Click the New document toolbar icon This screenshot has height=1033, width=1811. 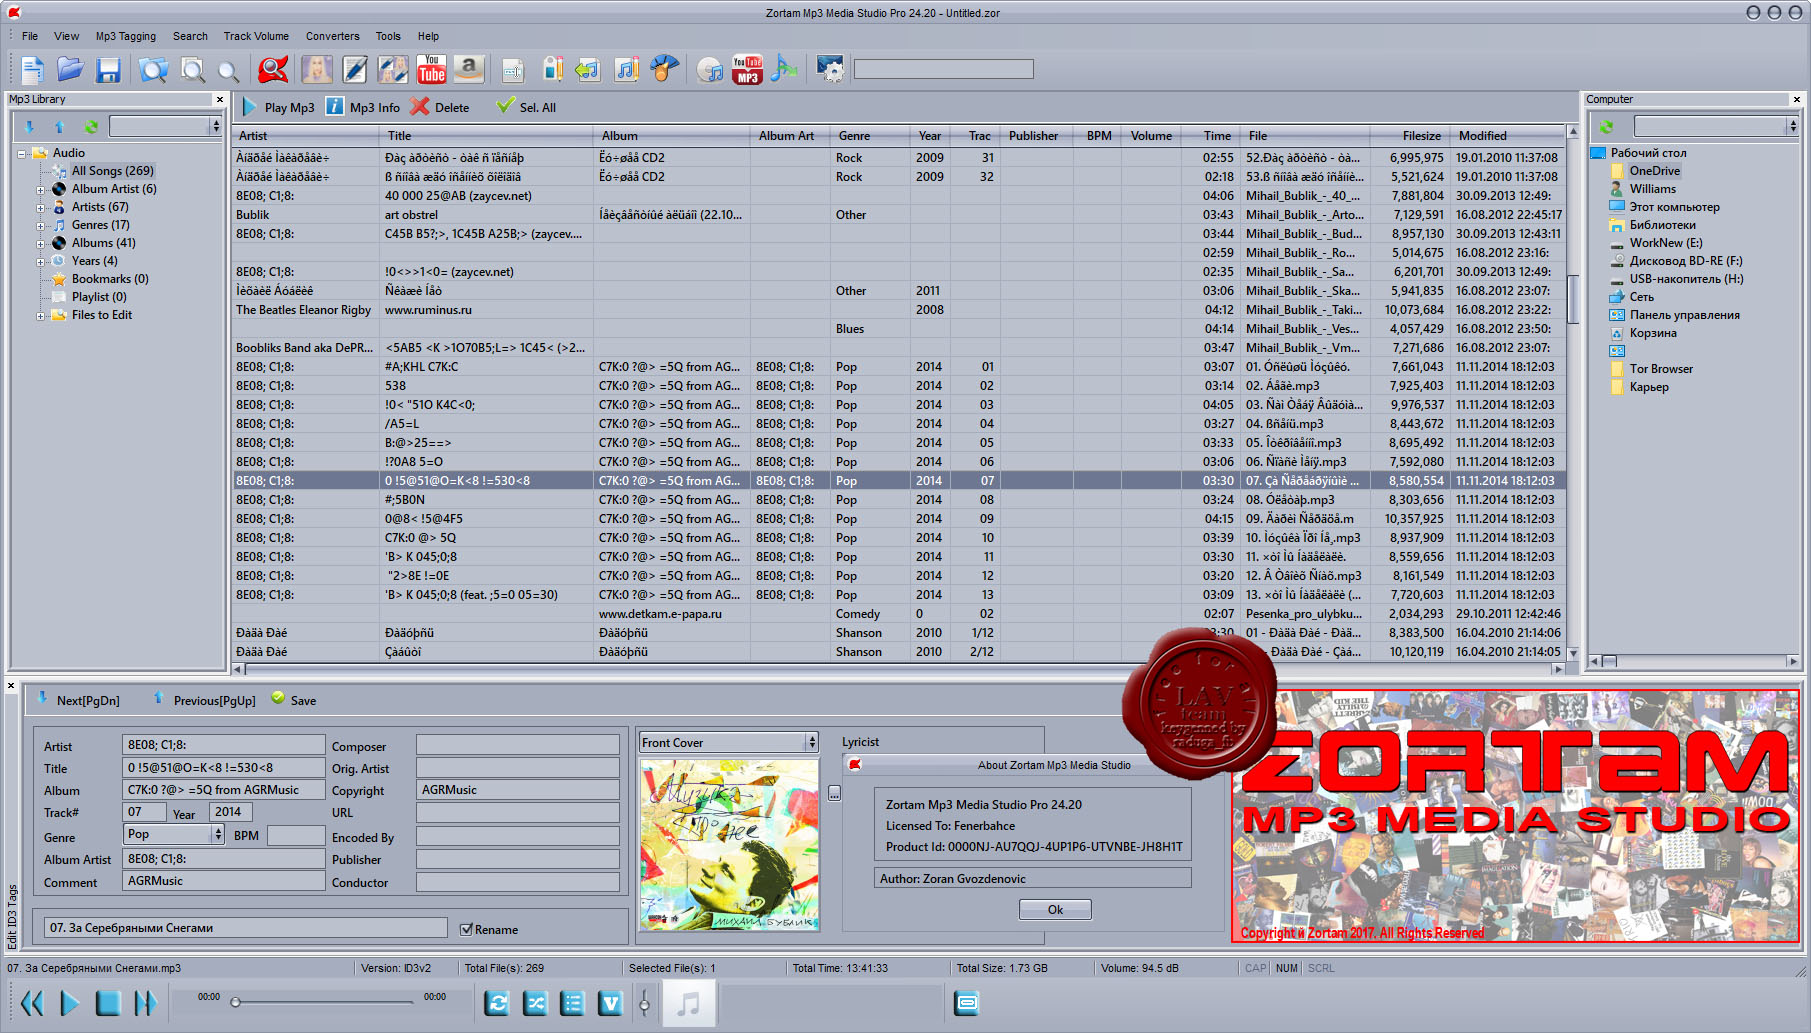[x=32, y=69]
